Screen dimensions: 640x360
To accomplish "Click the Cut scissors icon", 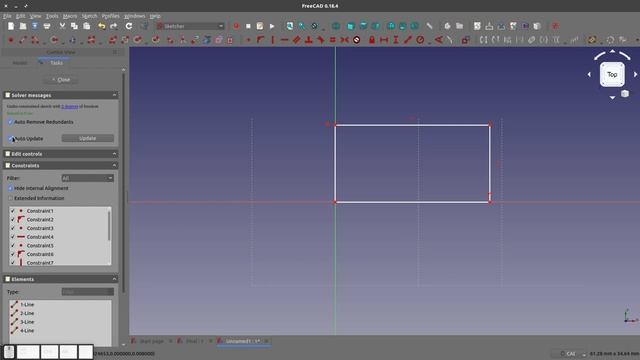I will point(62,26).
